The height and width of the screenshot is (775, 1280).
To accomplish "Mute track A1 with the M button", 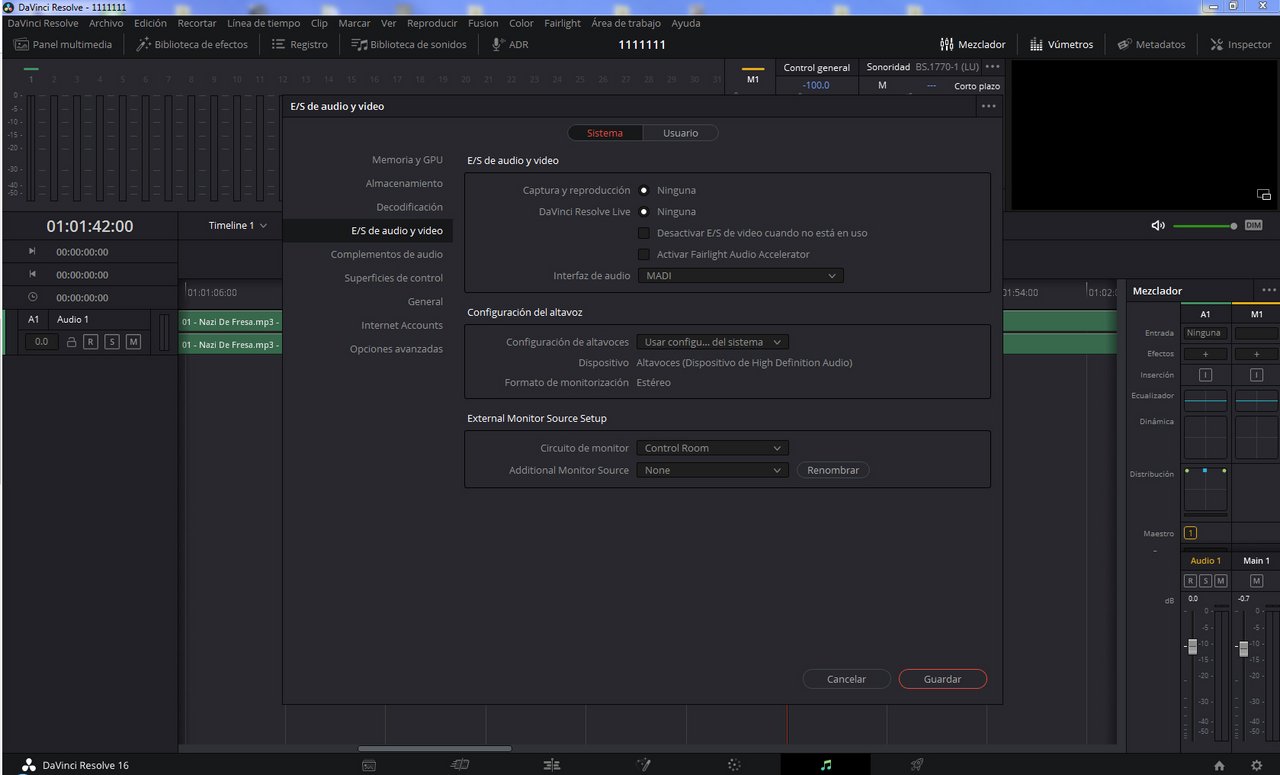I will 133,342.
